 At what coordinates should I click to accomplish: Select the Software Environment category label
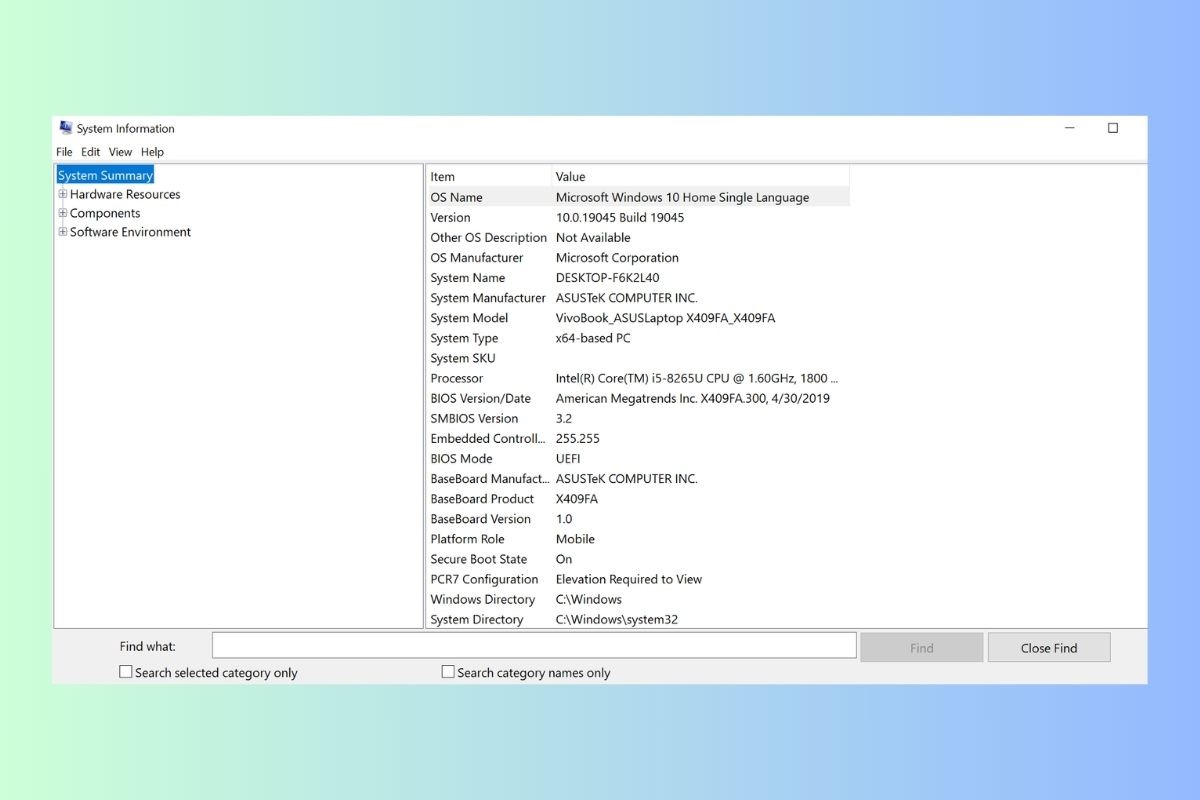130,232
